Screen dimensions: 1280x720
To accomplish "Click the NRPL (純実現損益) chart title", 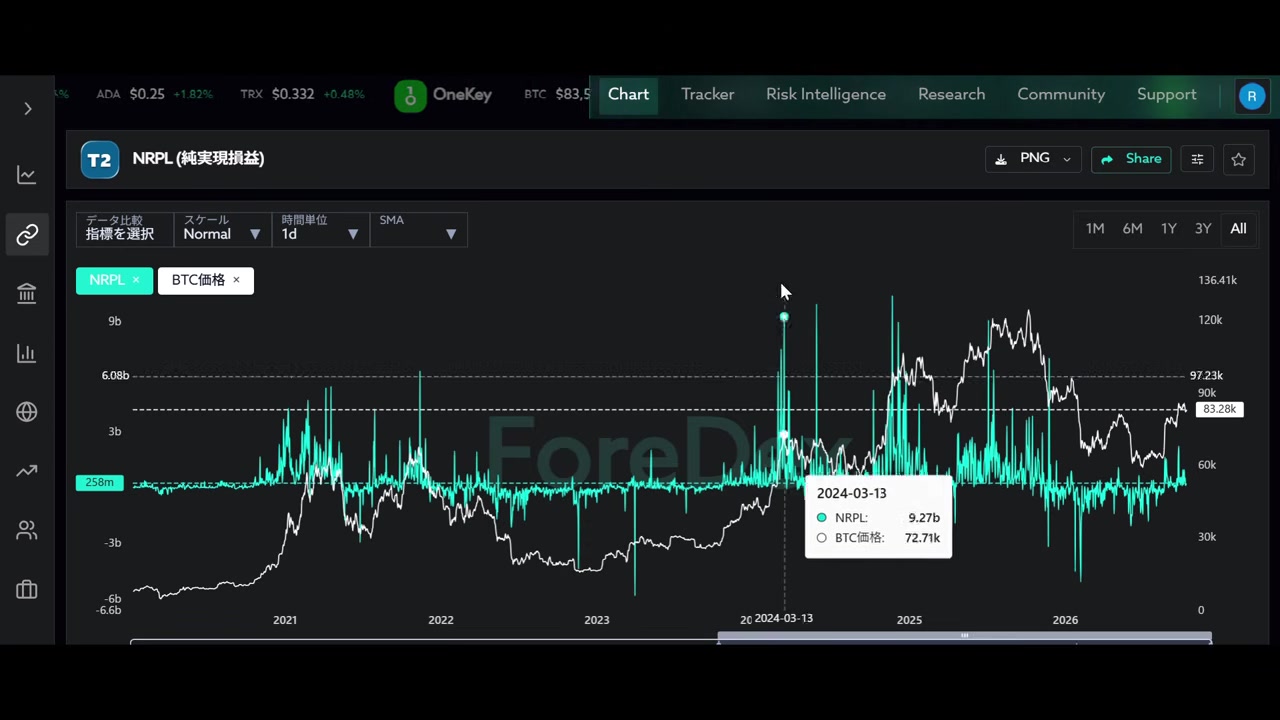I will pyautogui.click(x=198, y=159).
